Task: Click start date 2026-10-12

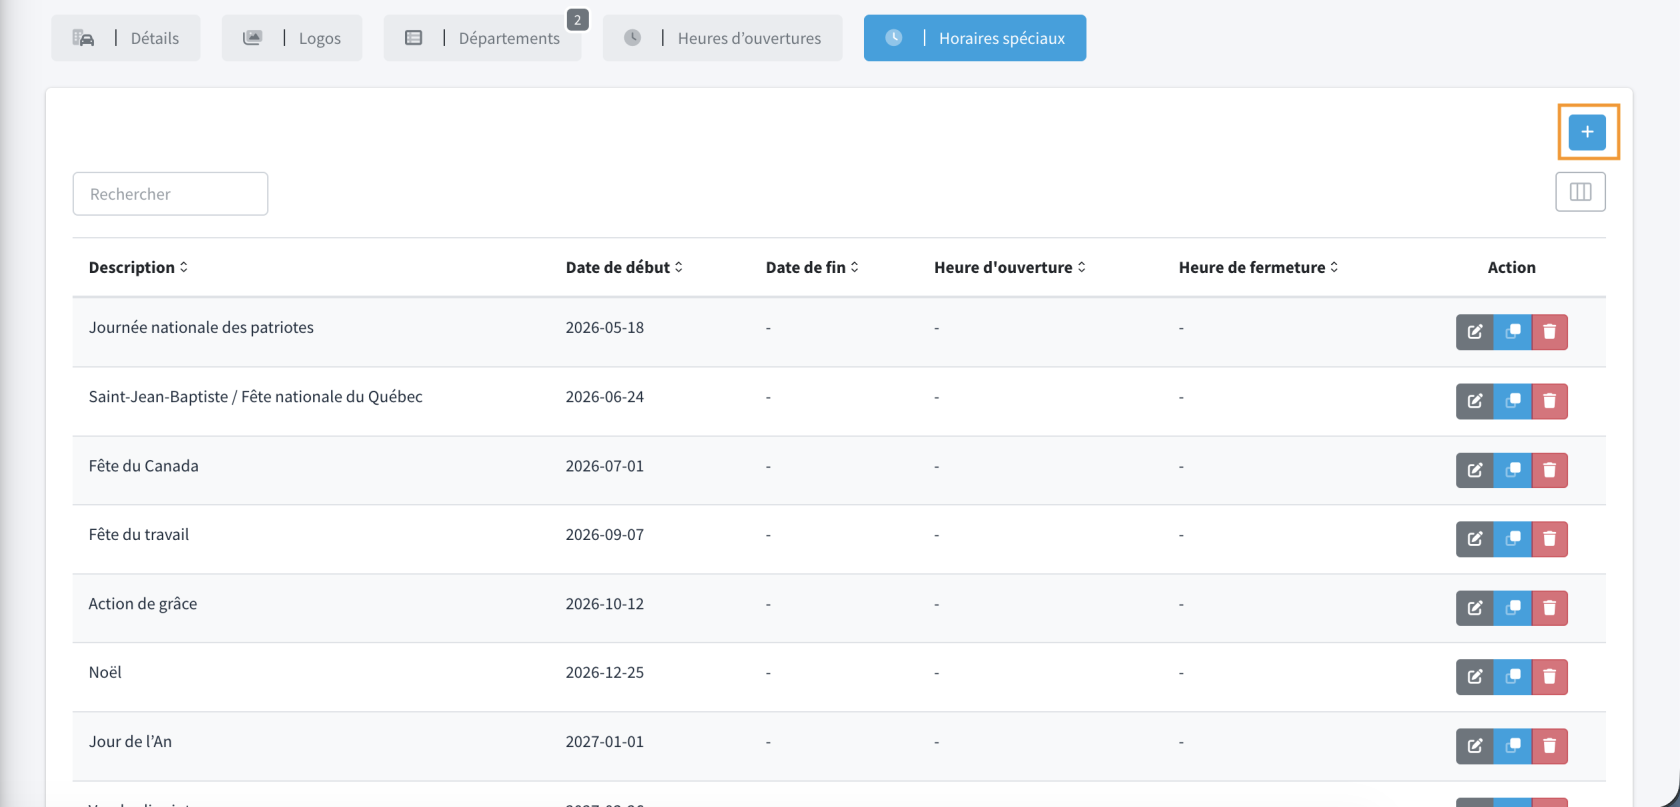Action: click(x=604, y=603)
